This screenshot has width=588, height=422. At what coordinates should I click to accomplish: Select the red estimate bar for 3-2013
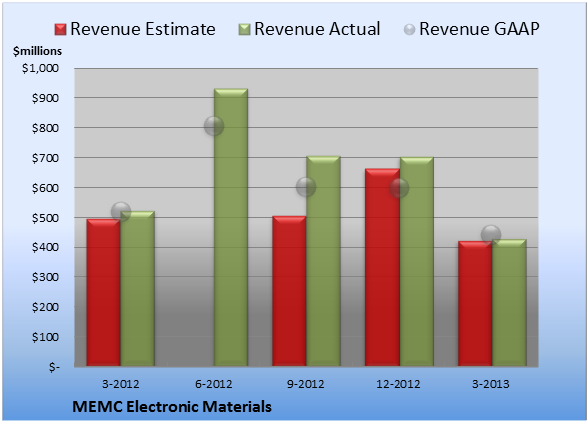pos(475,303)
